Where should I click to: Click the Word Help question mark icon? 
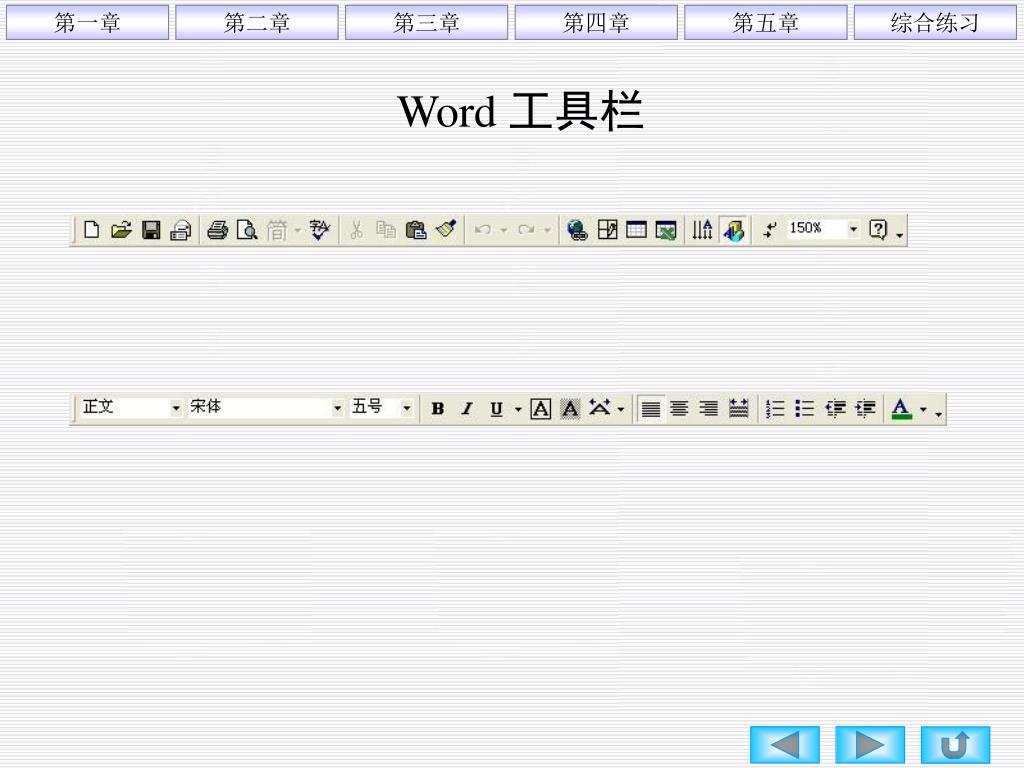878,229
